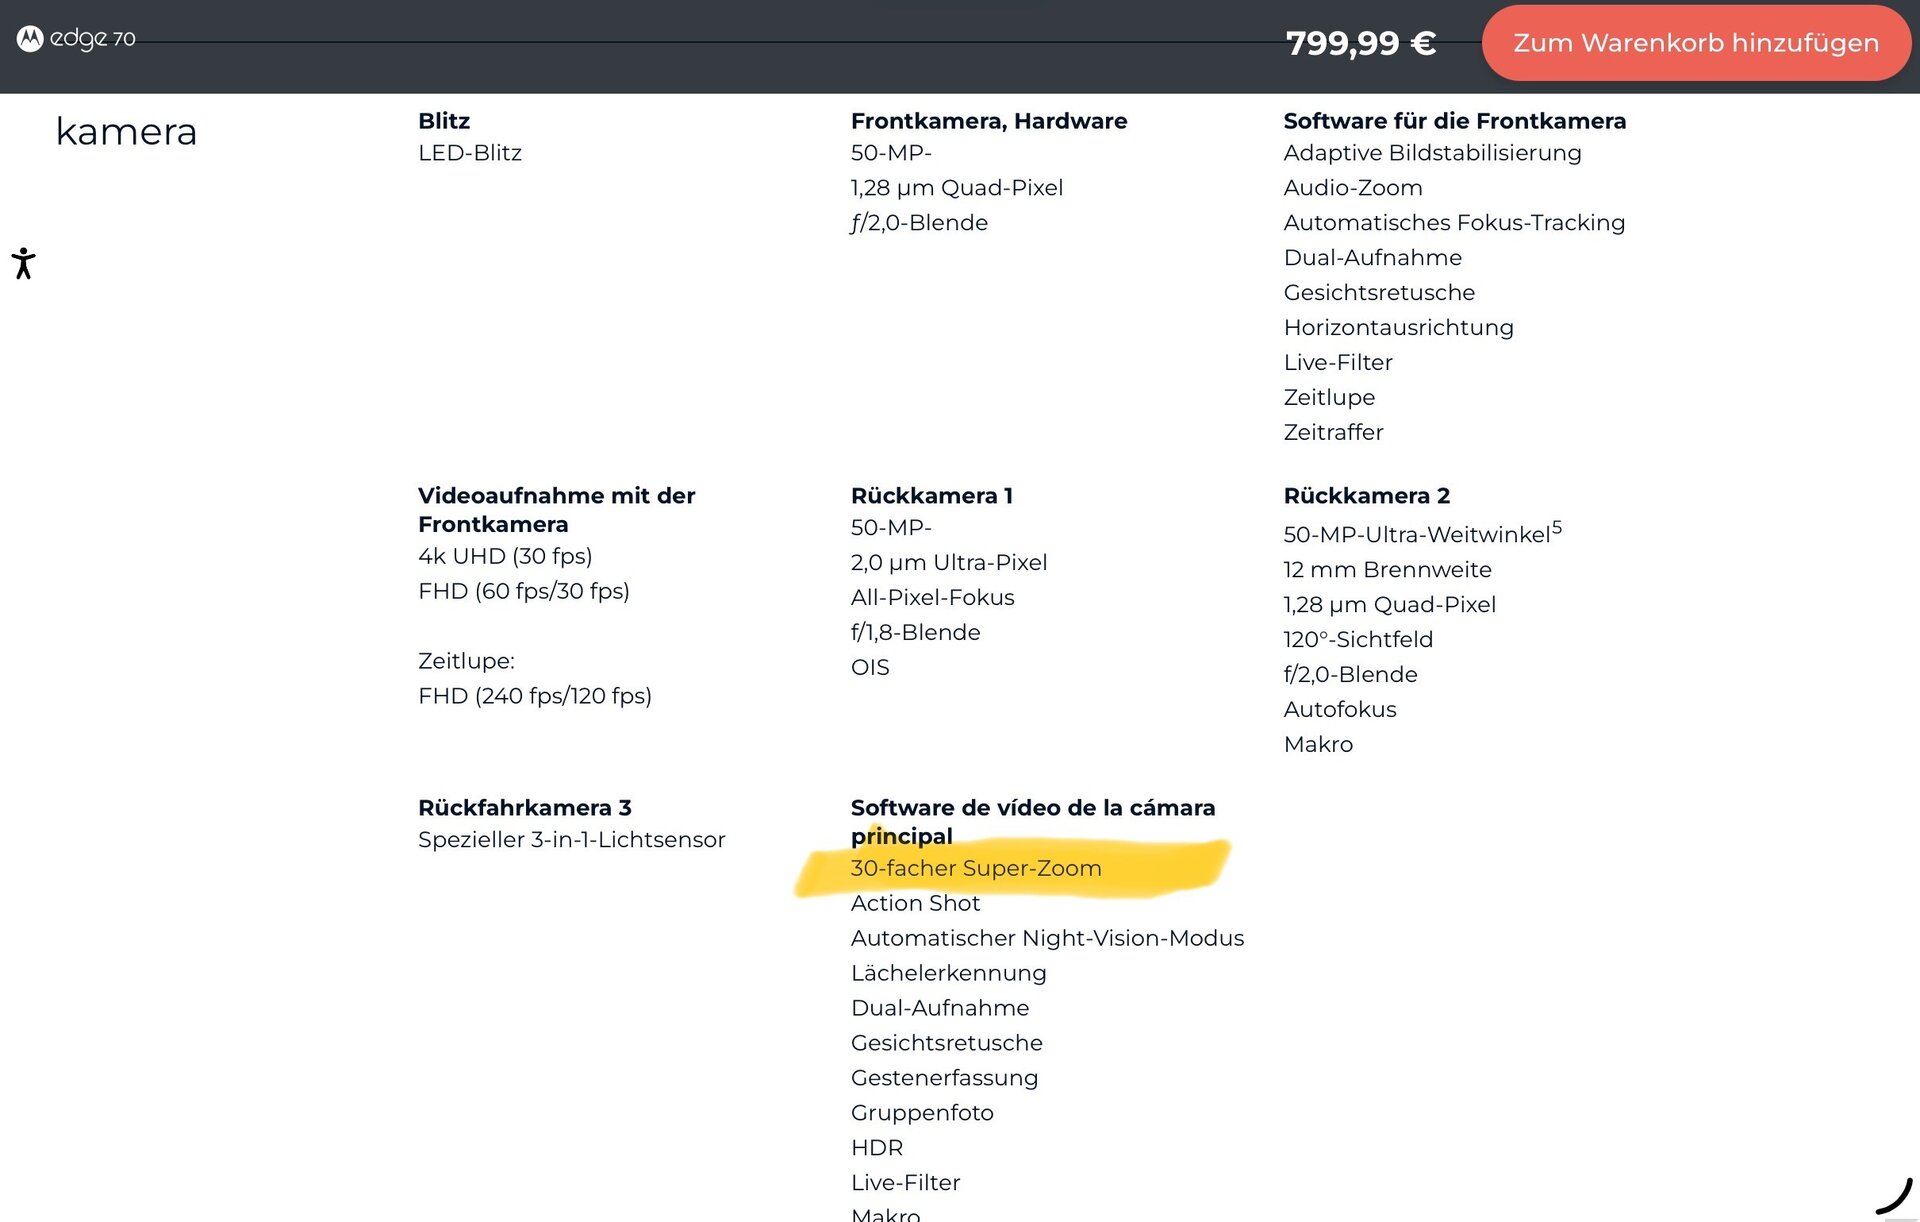This screenshot has height=1222, width=1920.
Task: Open the accessibility options icon
Action: (24, 264)
